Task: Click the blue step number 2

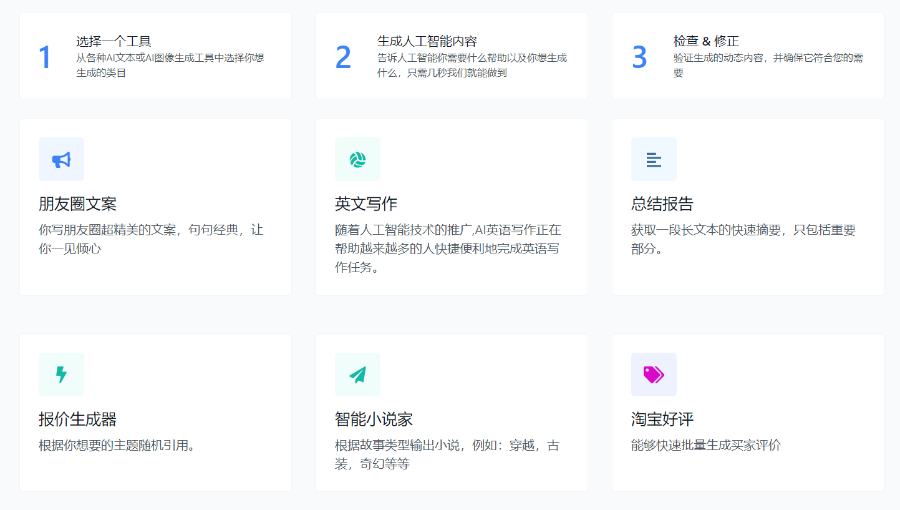Action: [x=343, y=57]
